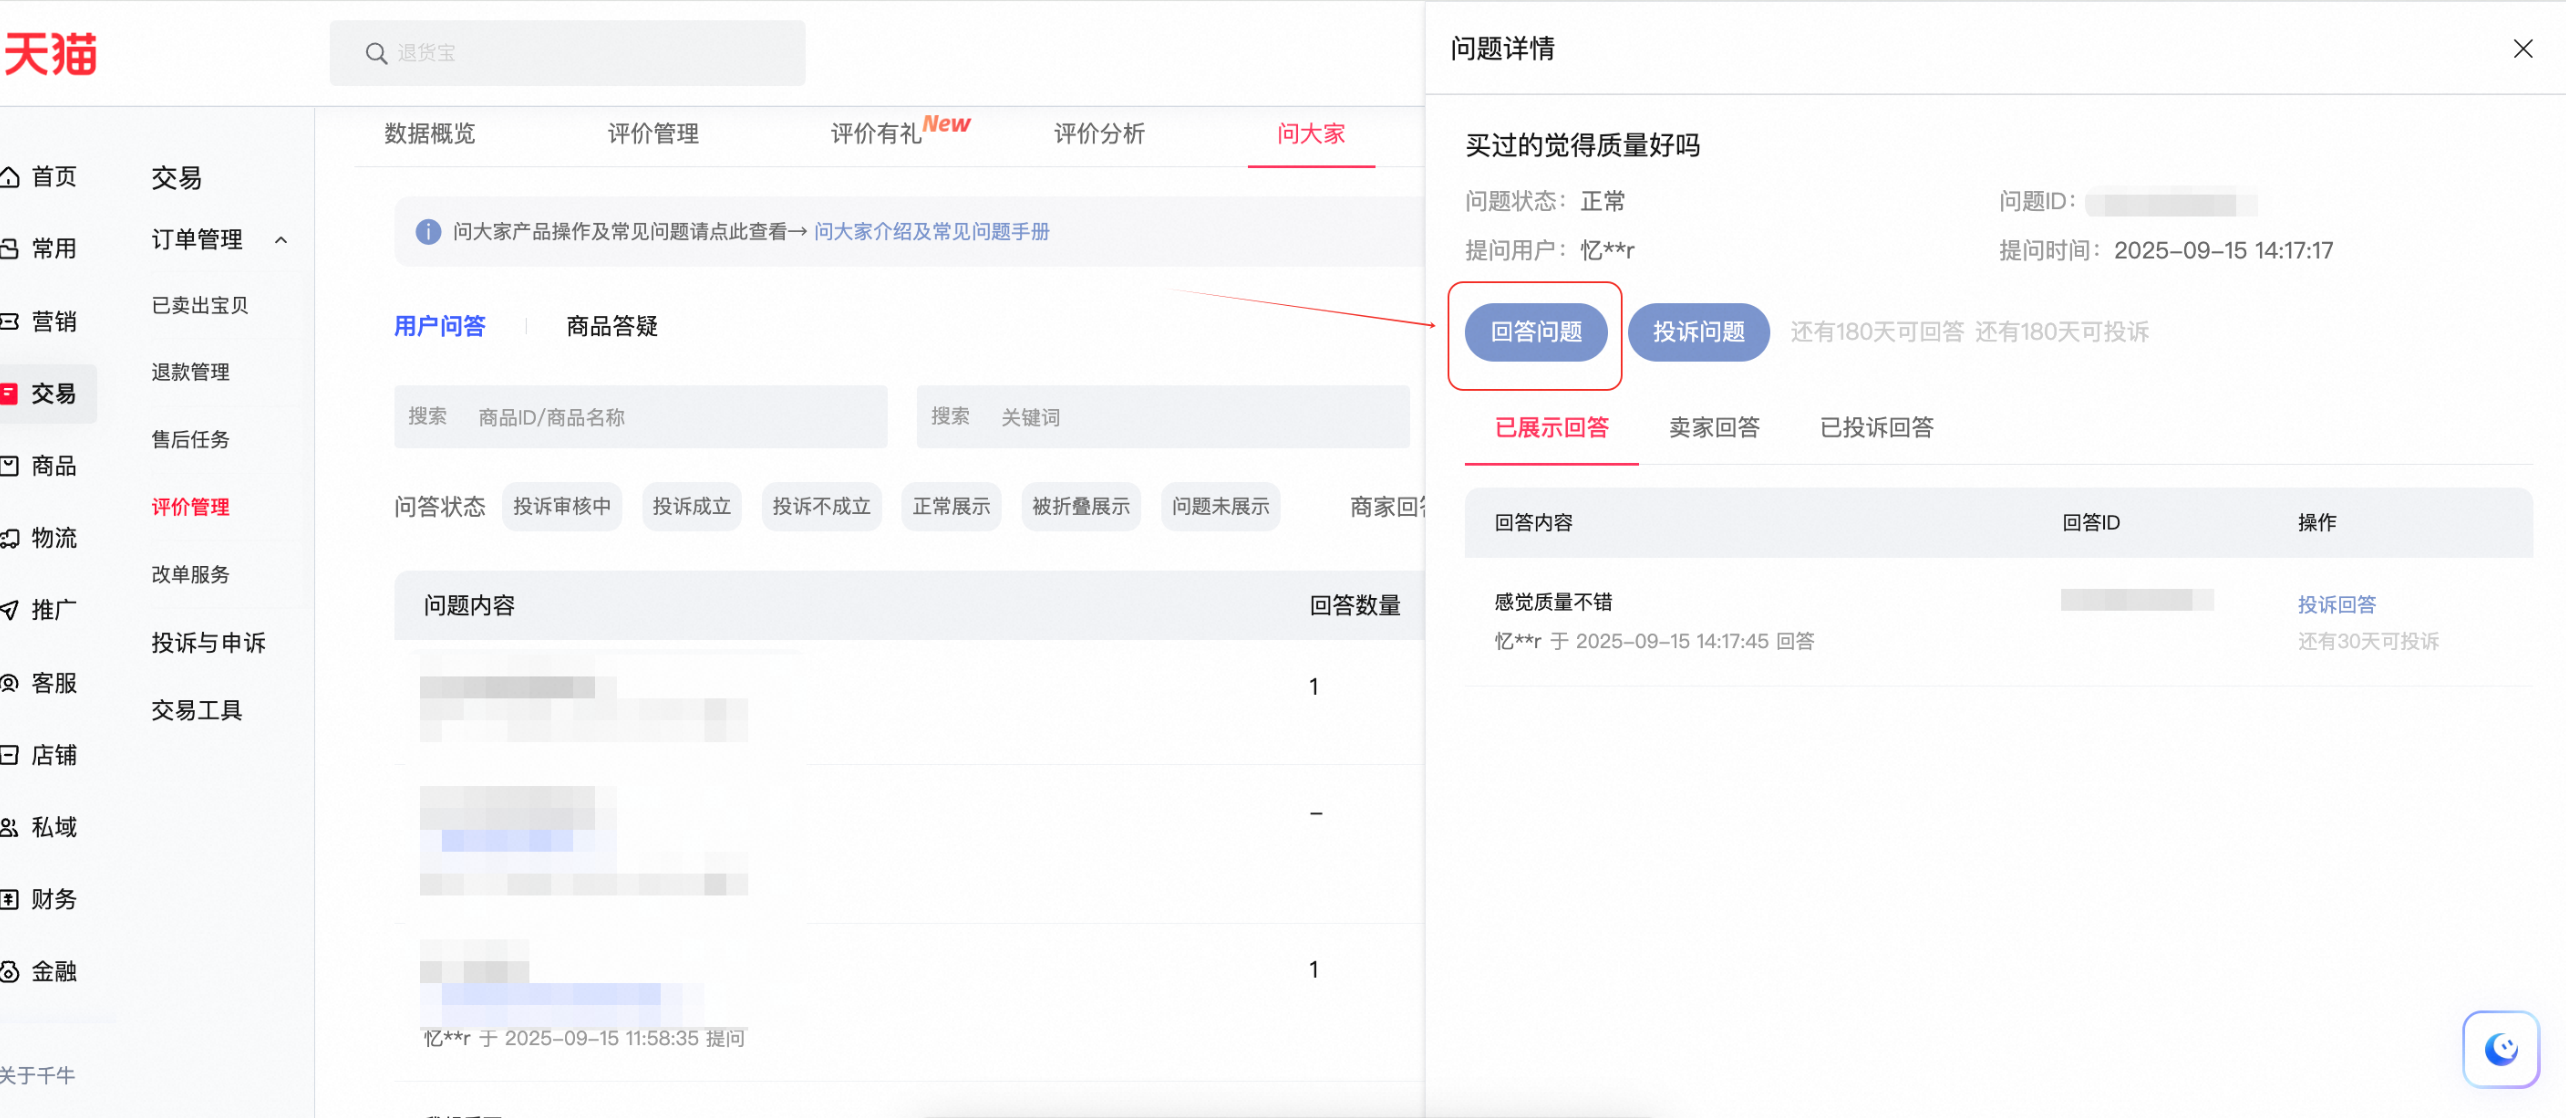
Task: Open 退款管理 submenu item
Action: click(x=190, y=372)
